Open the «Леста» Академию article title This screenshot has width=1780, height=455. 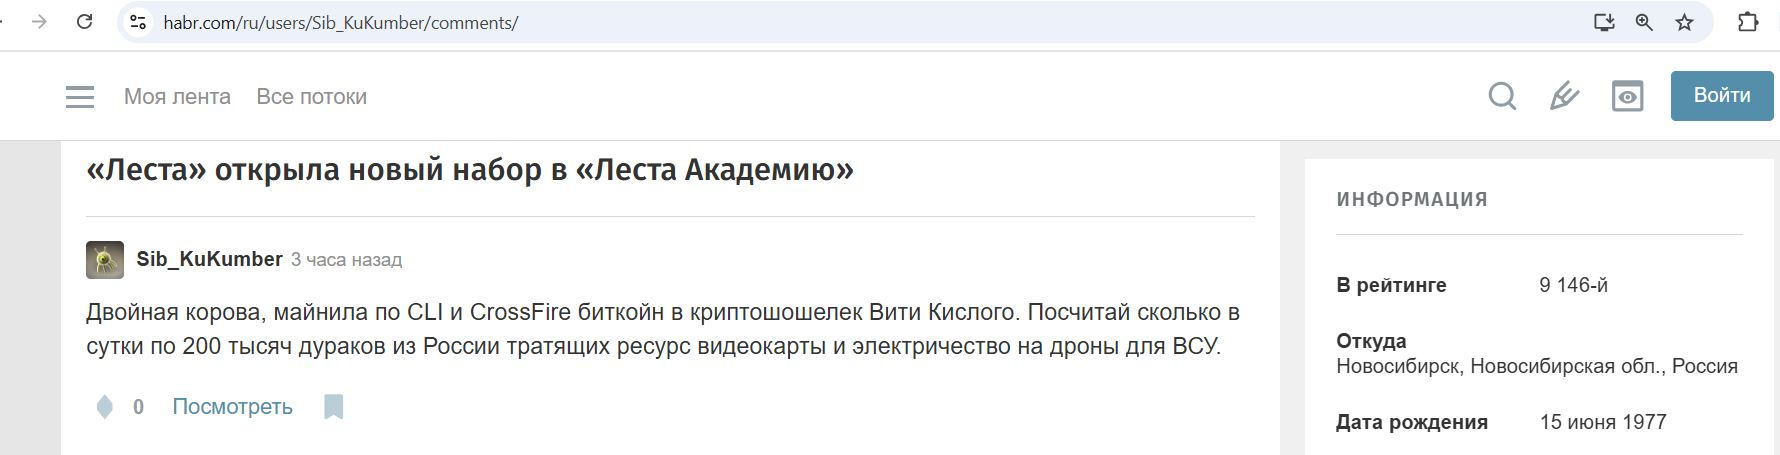coord(470,170)
